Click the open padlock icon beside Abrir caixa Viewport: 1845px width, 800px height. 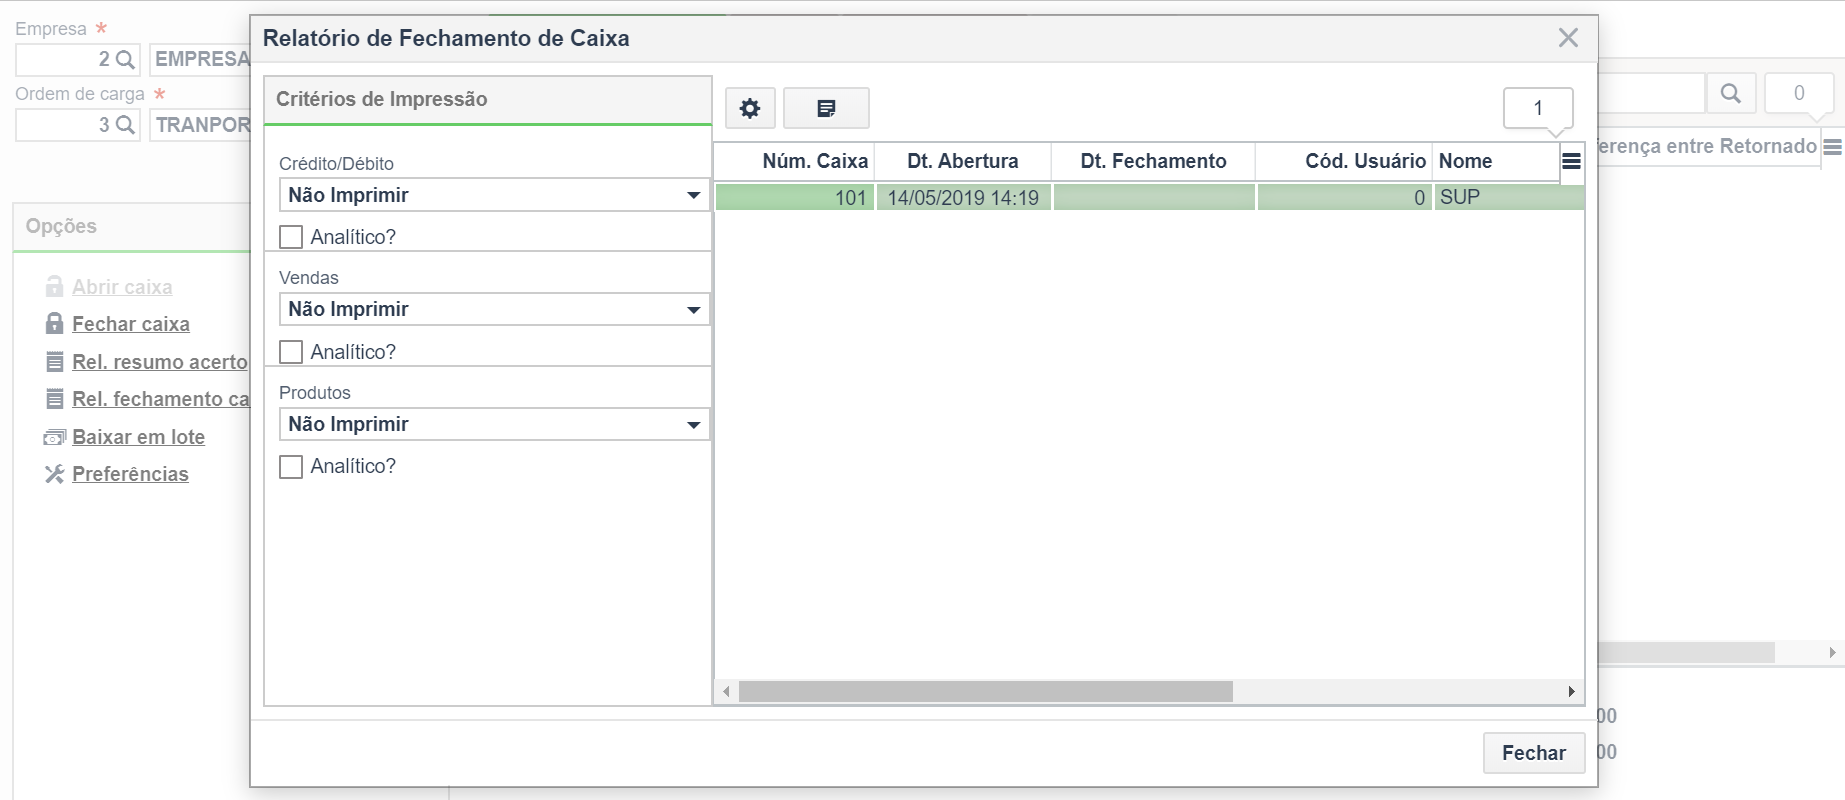pos(55,286)
